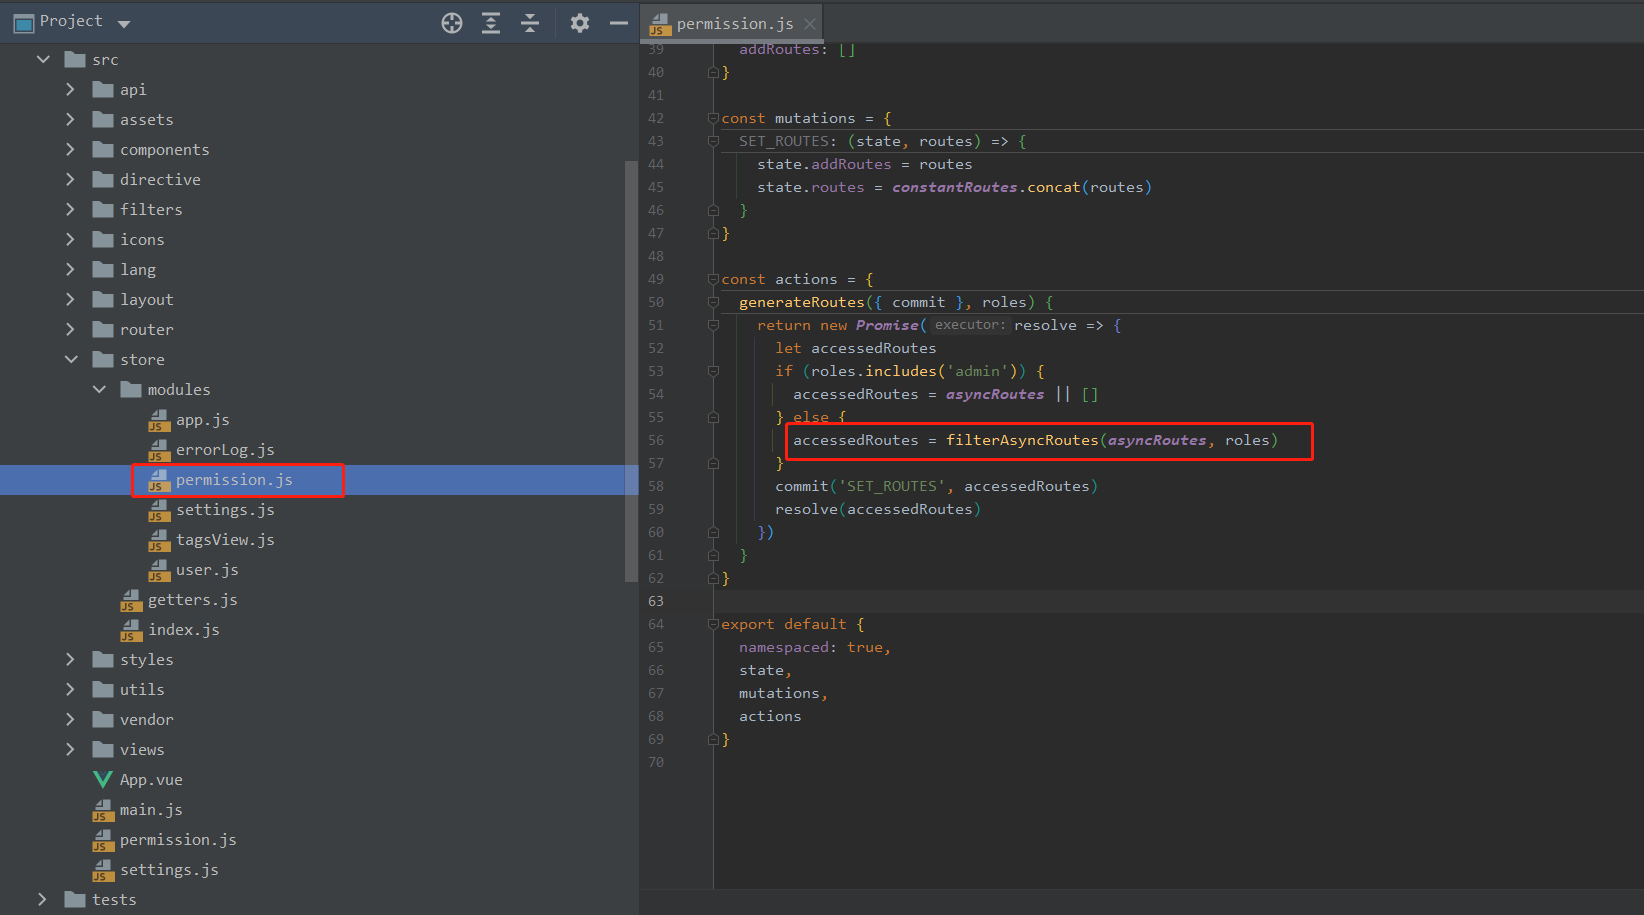Click the folder icon of views

pyautogui.click(x=102, y=749)
